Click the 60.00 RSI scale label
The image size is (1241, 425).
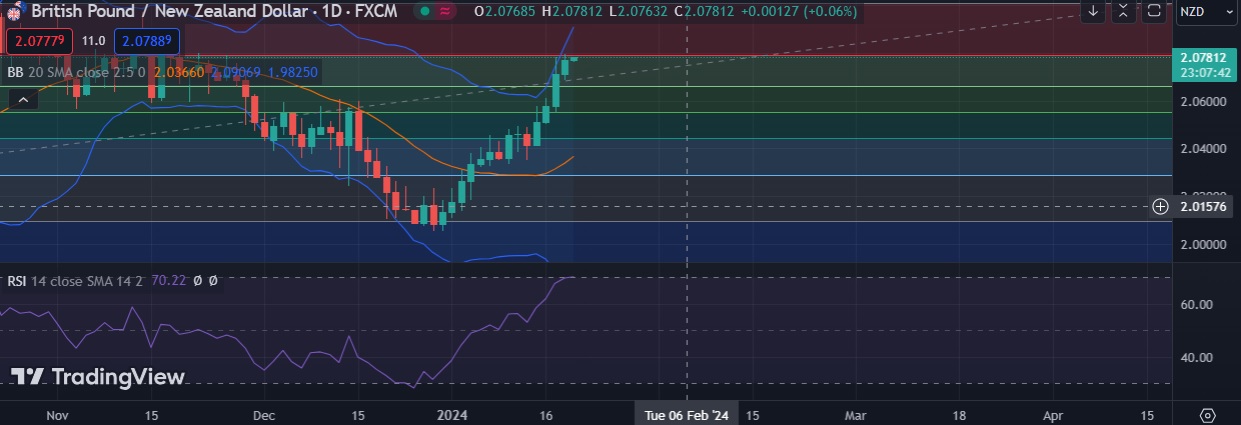point(1197,304)
